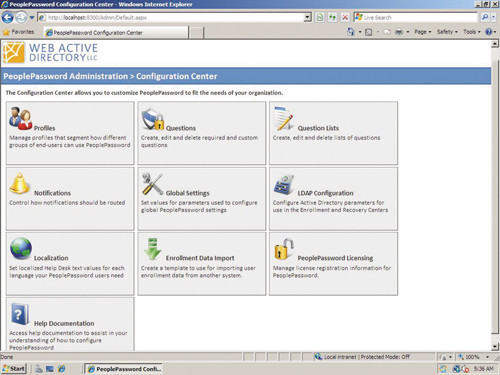Image resolution: width=500 pixels, height=375 pixels.
Task: Click the Read Mail envelope icon
Action: click(x=387, y=32)
